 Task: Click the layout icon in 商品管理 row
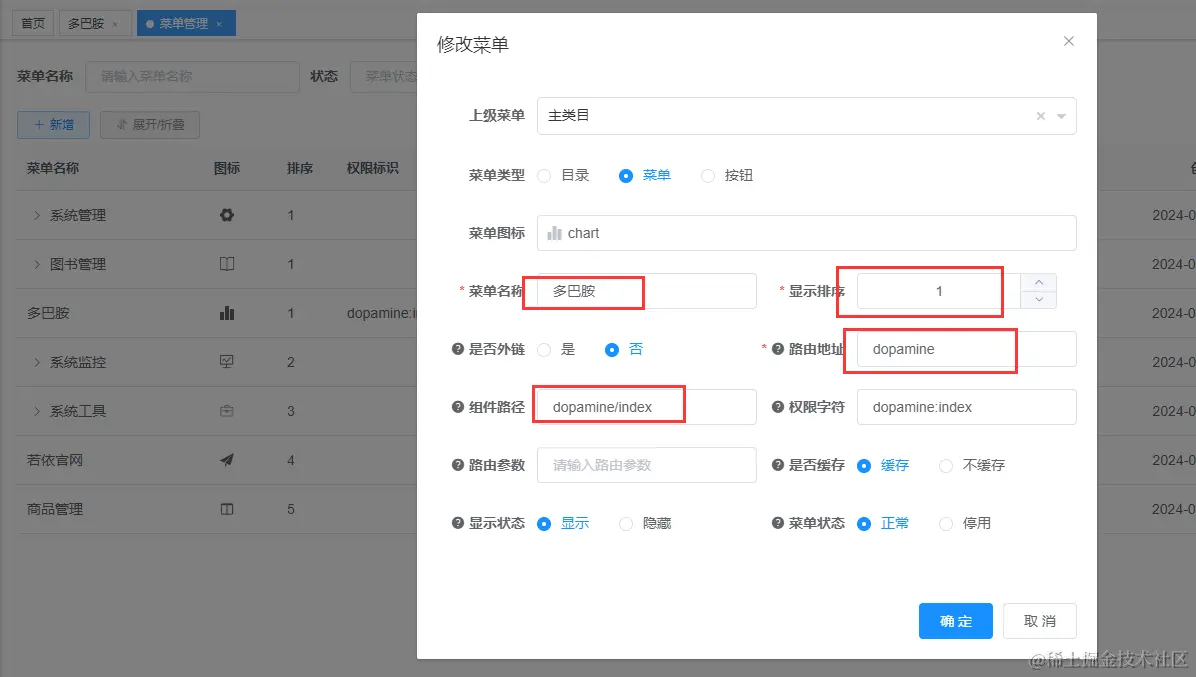point(227,509)
